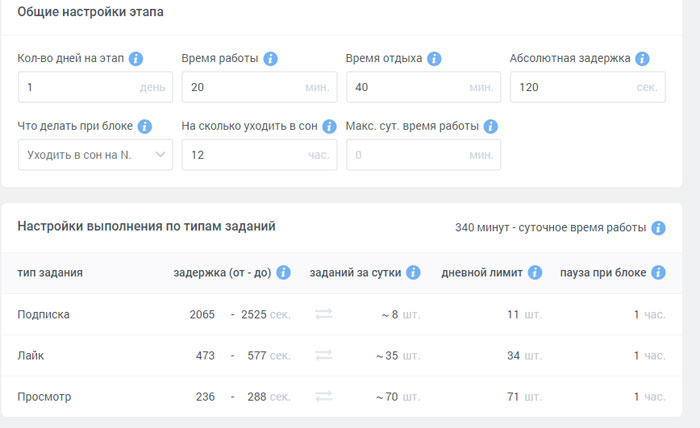Image resolution: width=700 pixels, height=428 pixels.
Task: Click info icon for задержка (от - до) column
Action: [283, 272]
